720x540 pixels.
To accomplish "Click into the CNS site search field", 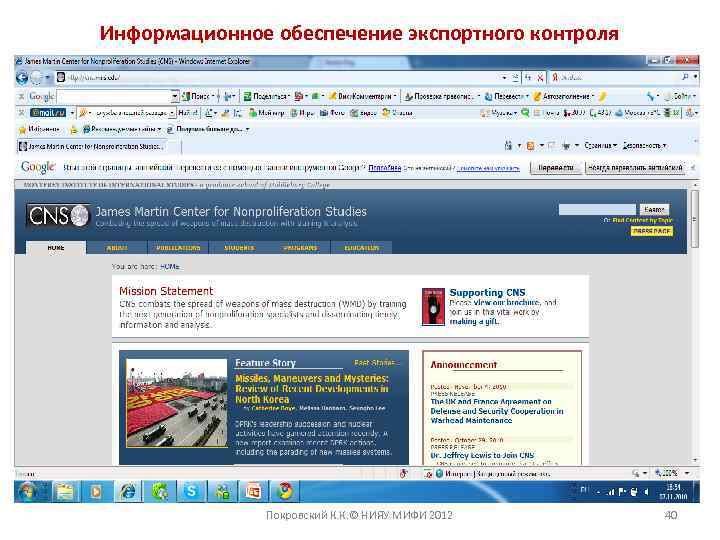I will (x=597, y=209).
